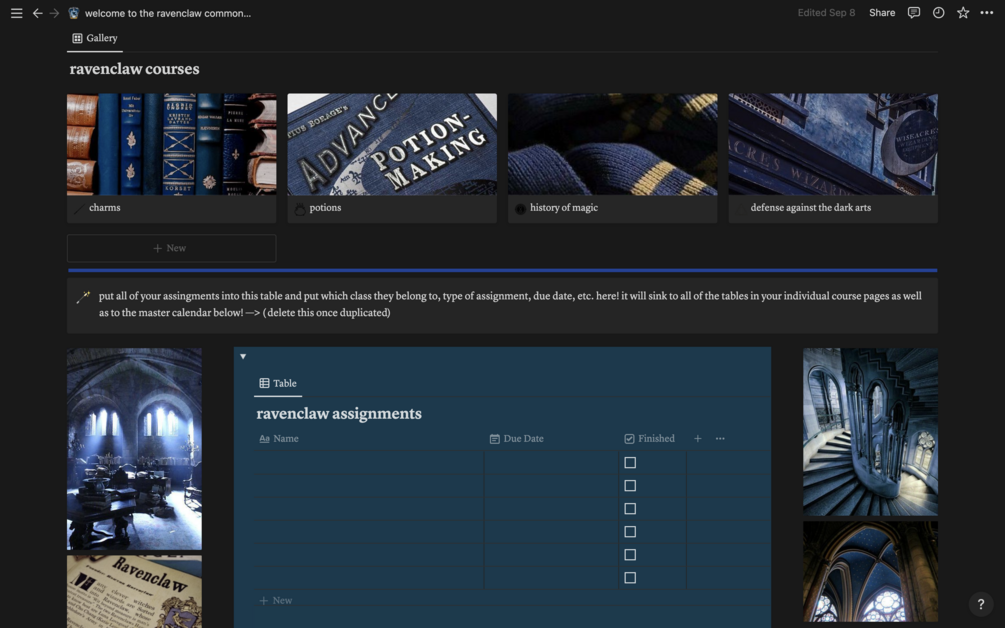Viewport: 1005px width, 628px height.
Task: Favorite this page with the star
Action: [963, 13]
